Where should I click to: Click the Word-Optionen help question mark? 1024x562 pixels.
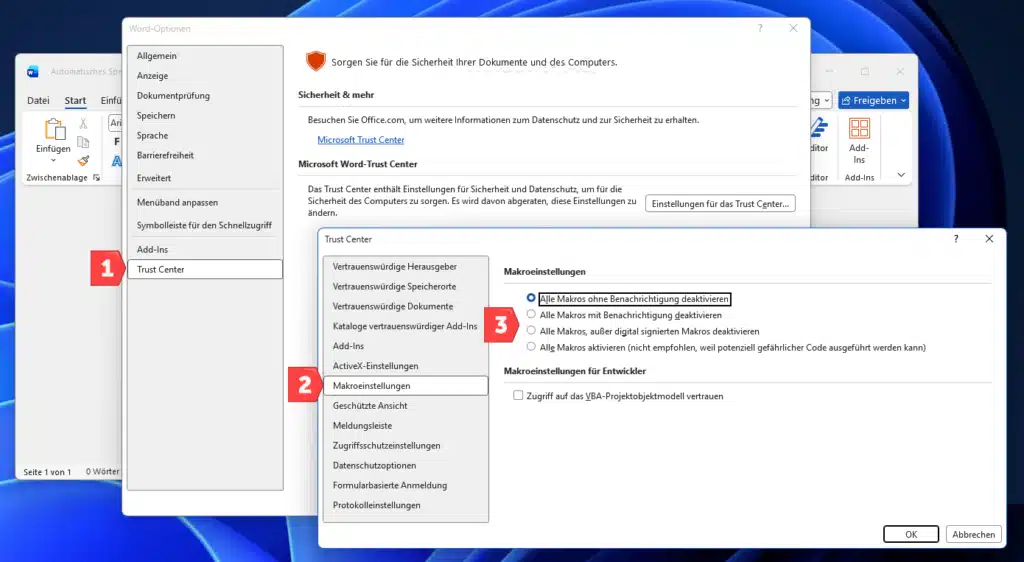pyautogui.click(x=760, y=28)
